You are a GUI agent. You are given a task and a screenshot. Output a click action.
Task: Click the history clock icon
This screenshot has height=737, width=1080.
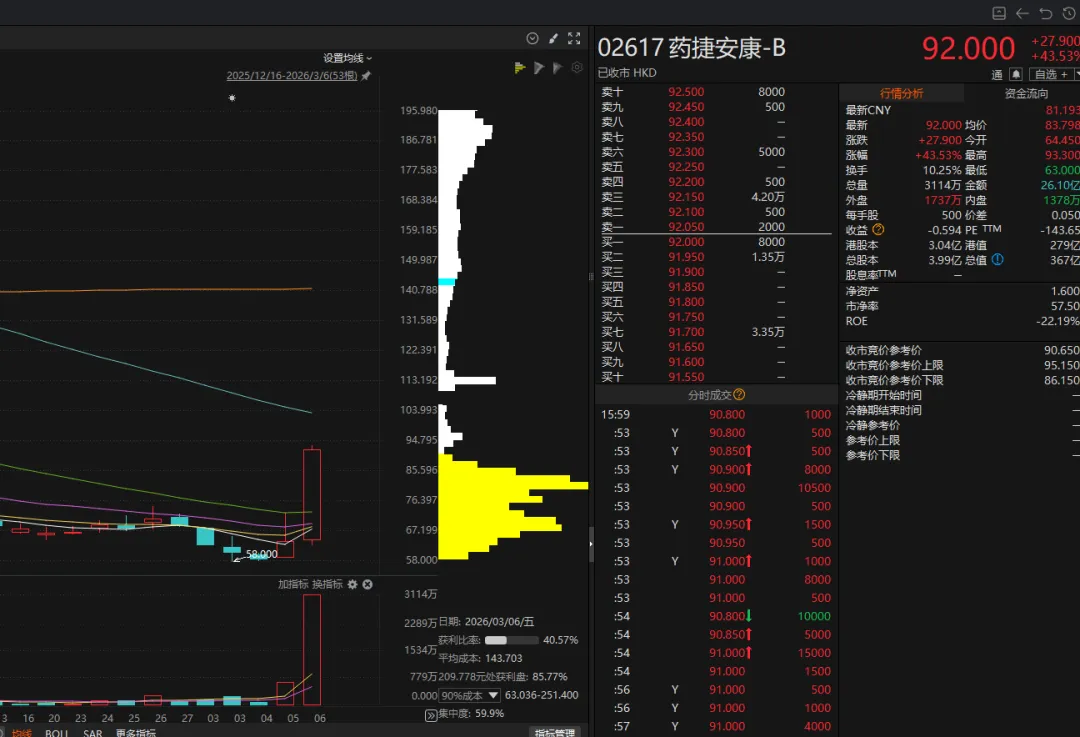(x=1068, y=13)
